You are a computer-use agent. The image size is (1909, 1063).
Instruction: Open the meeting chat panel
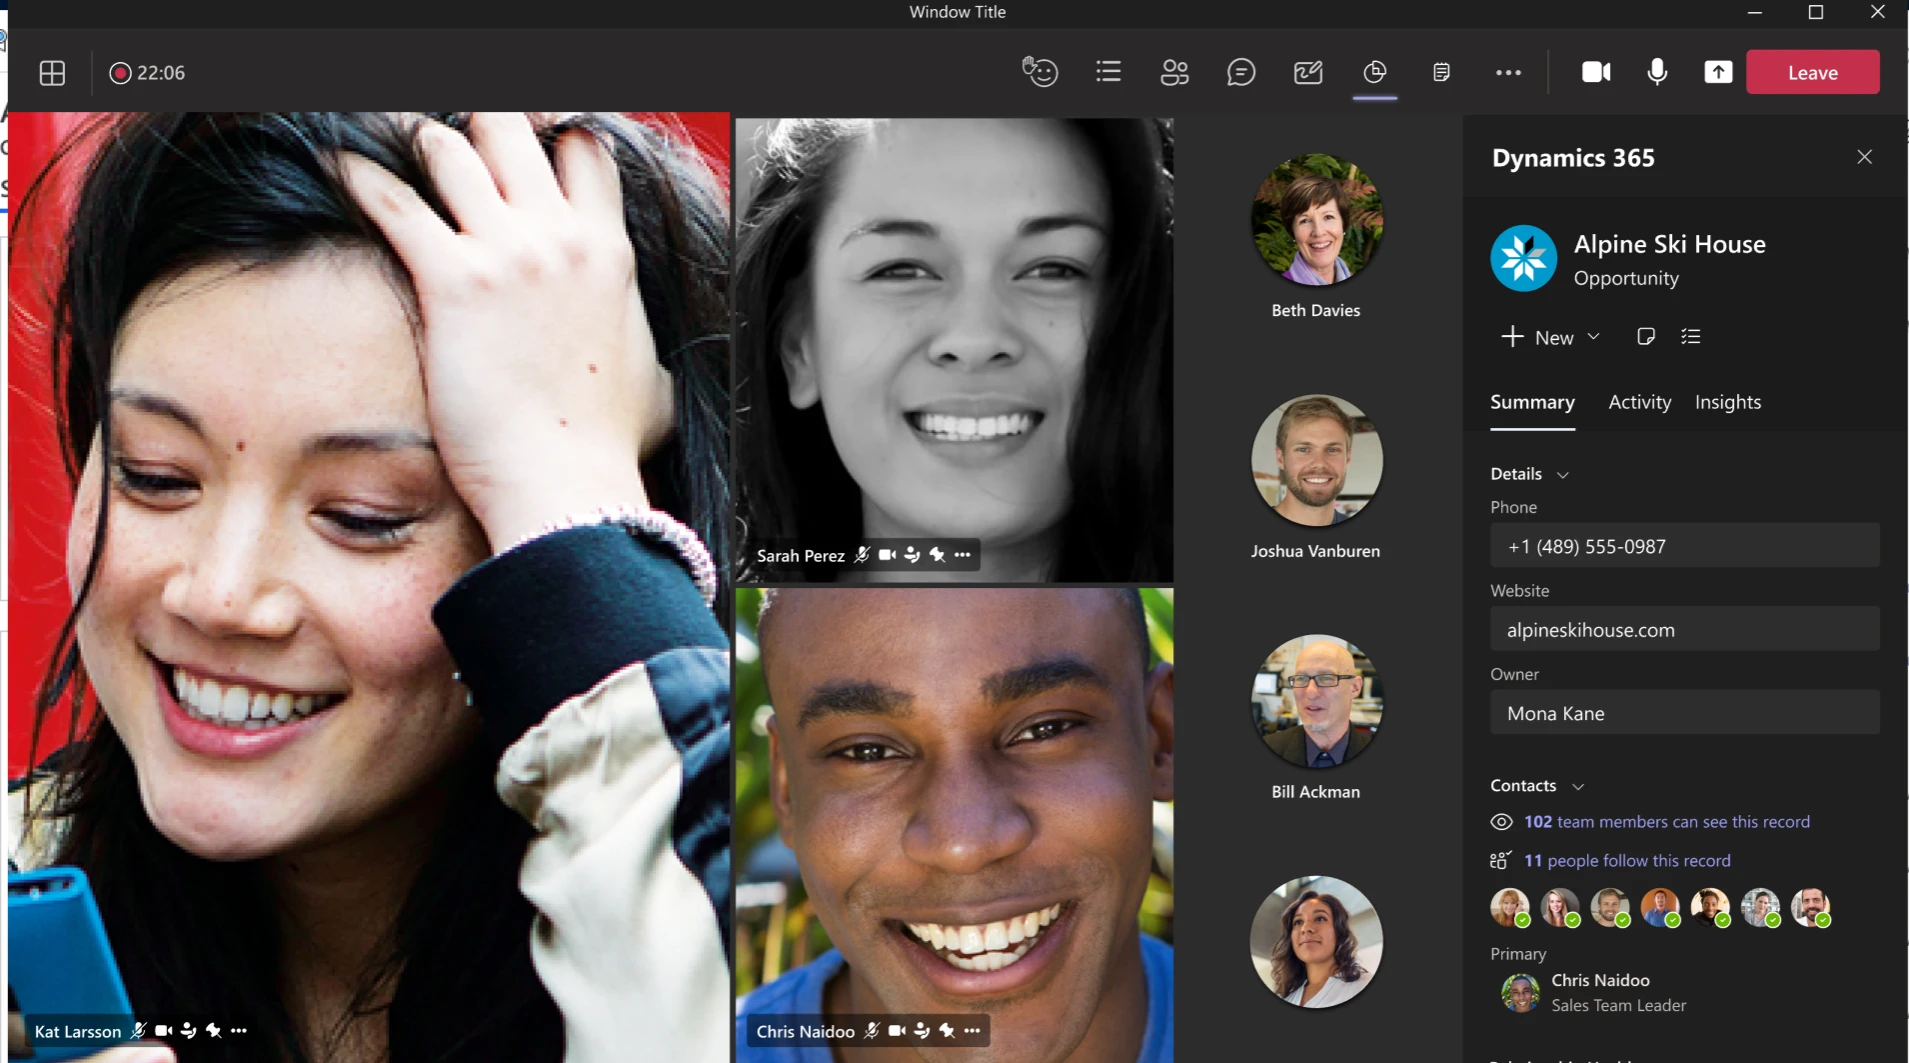pyautogui.click(x=1241, y=72)
